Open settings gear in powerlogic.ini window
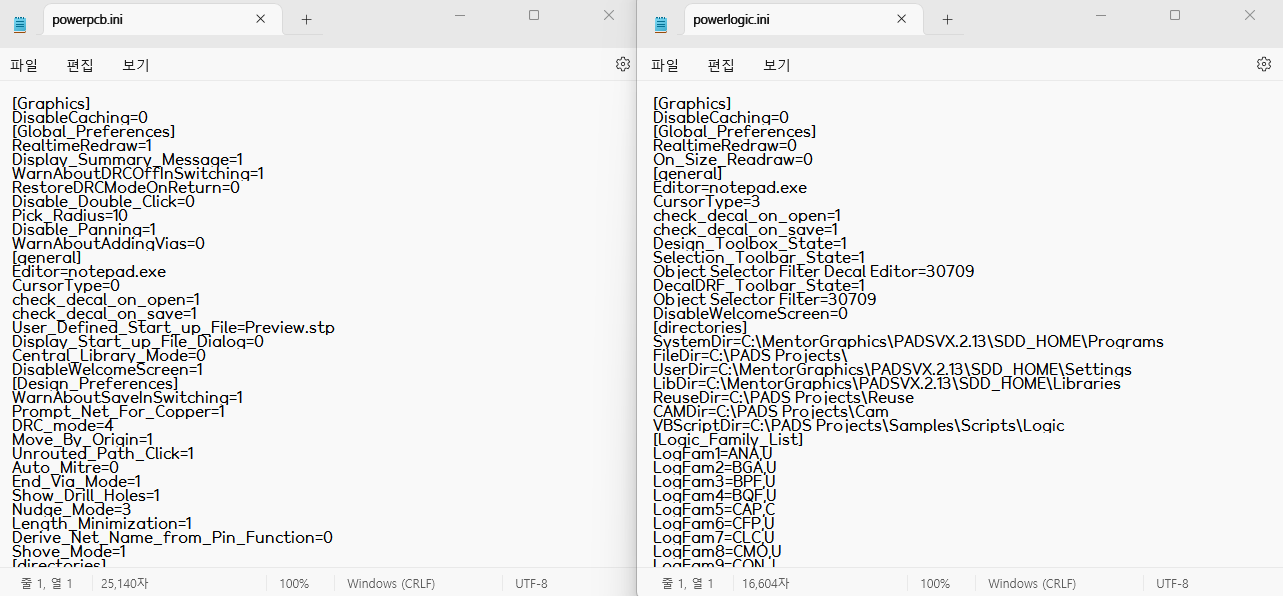Screen dimensions: 1283x596 tap(1263, 64)
